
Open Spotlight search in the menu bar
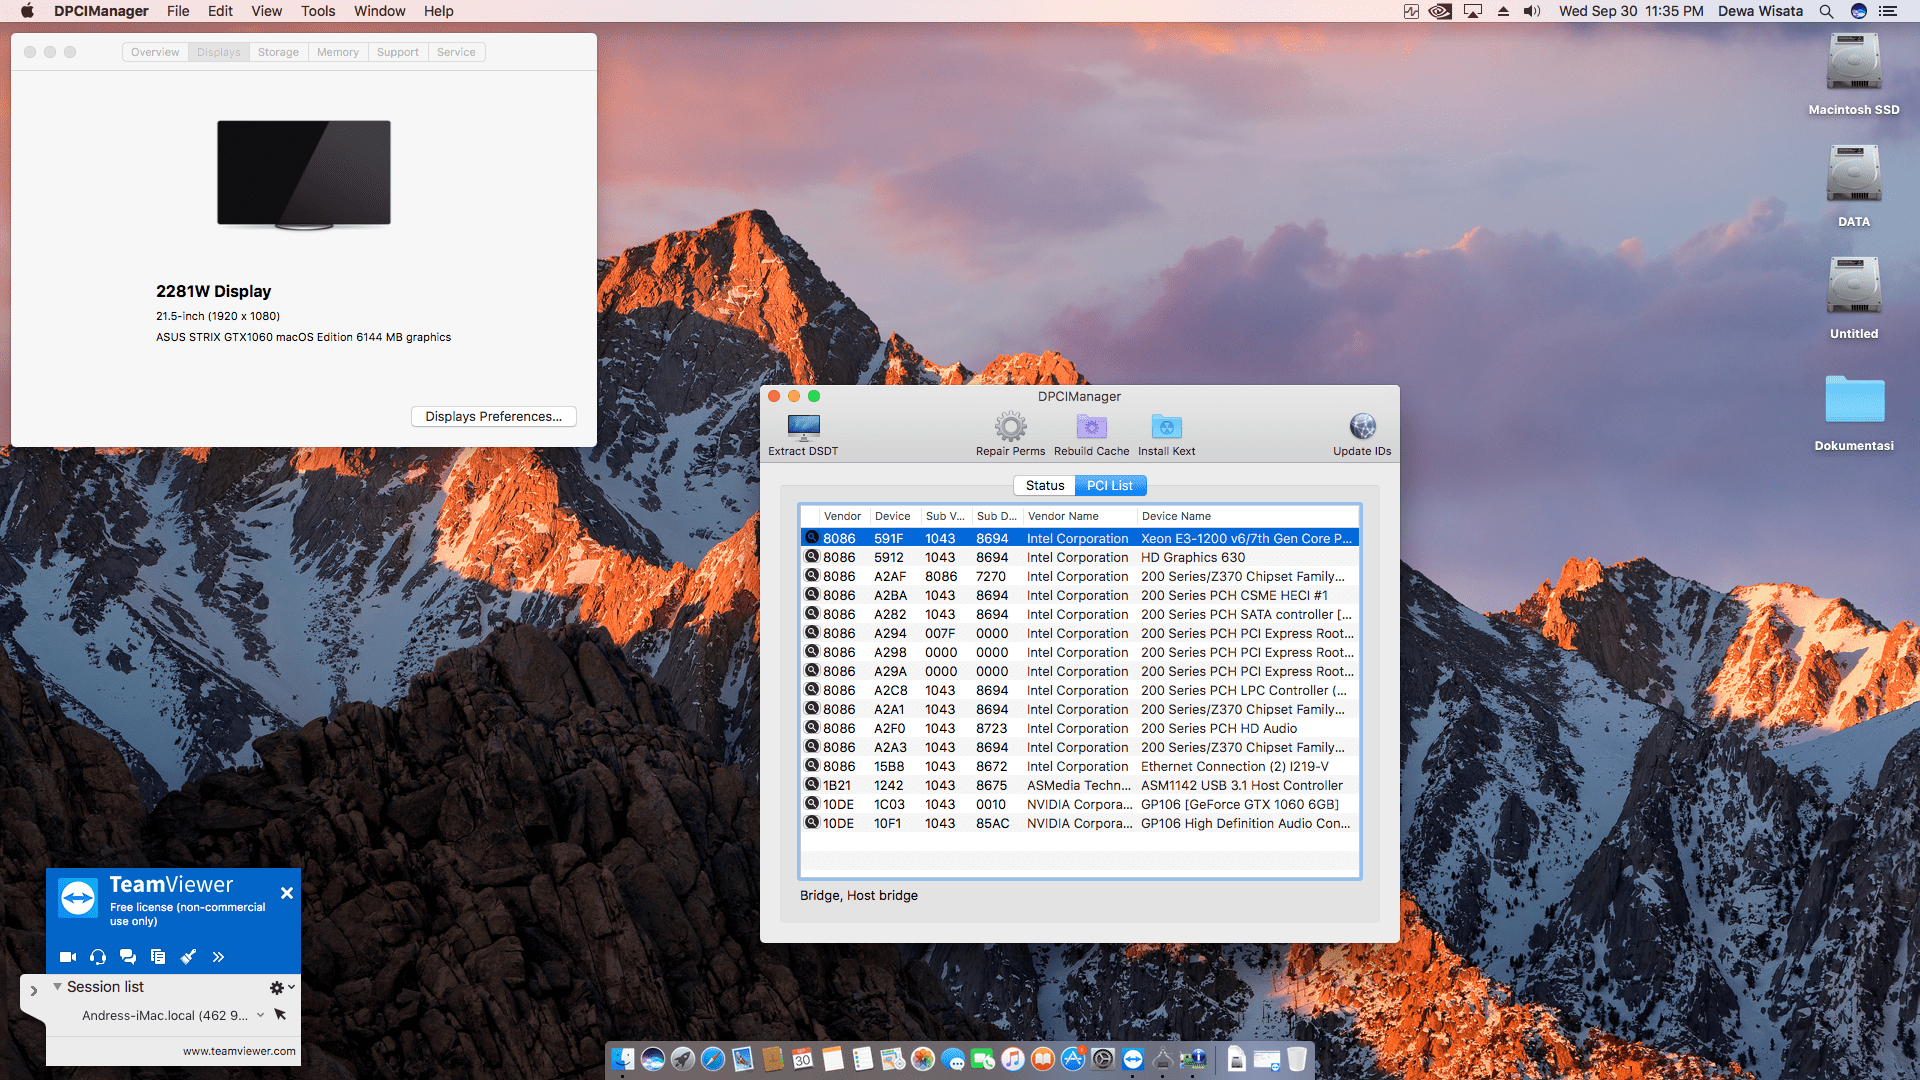[x=1826, y=11]
